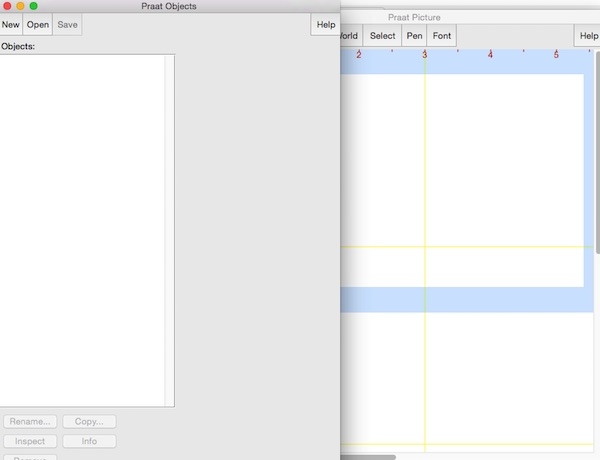Open the Select menu in Praat Picture

[382, 36]
